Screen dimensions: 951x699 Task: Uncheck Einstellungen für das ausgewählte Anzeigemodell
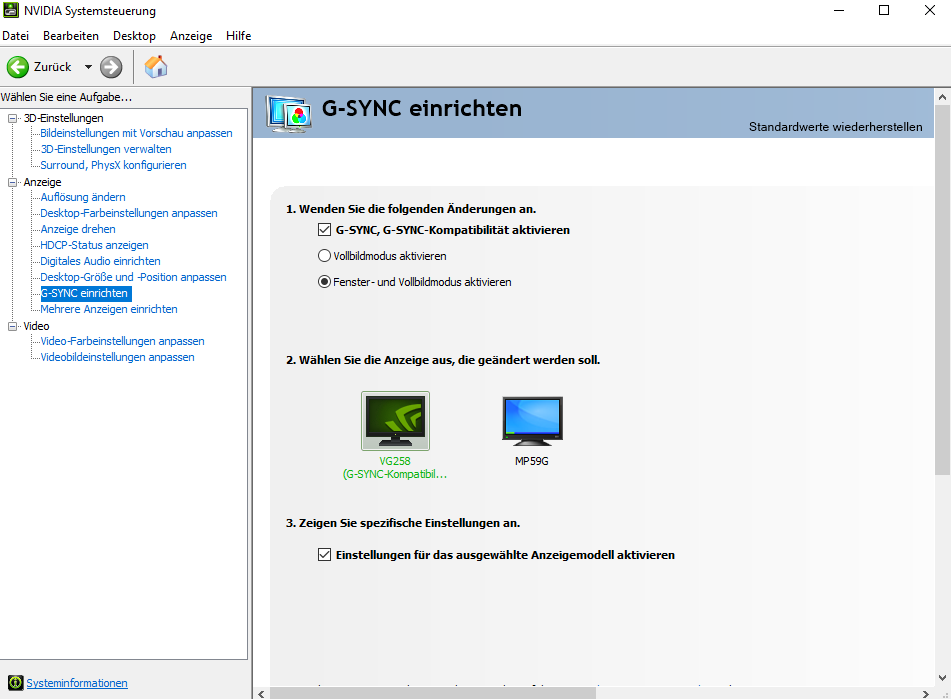[x=324, y=554]
